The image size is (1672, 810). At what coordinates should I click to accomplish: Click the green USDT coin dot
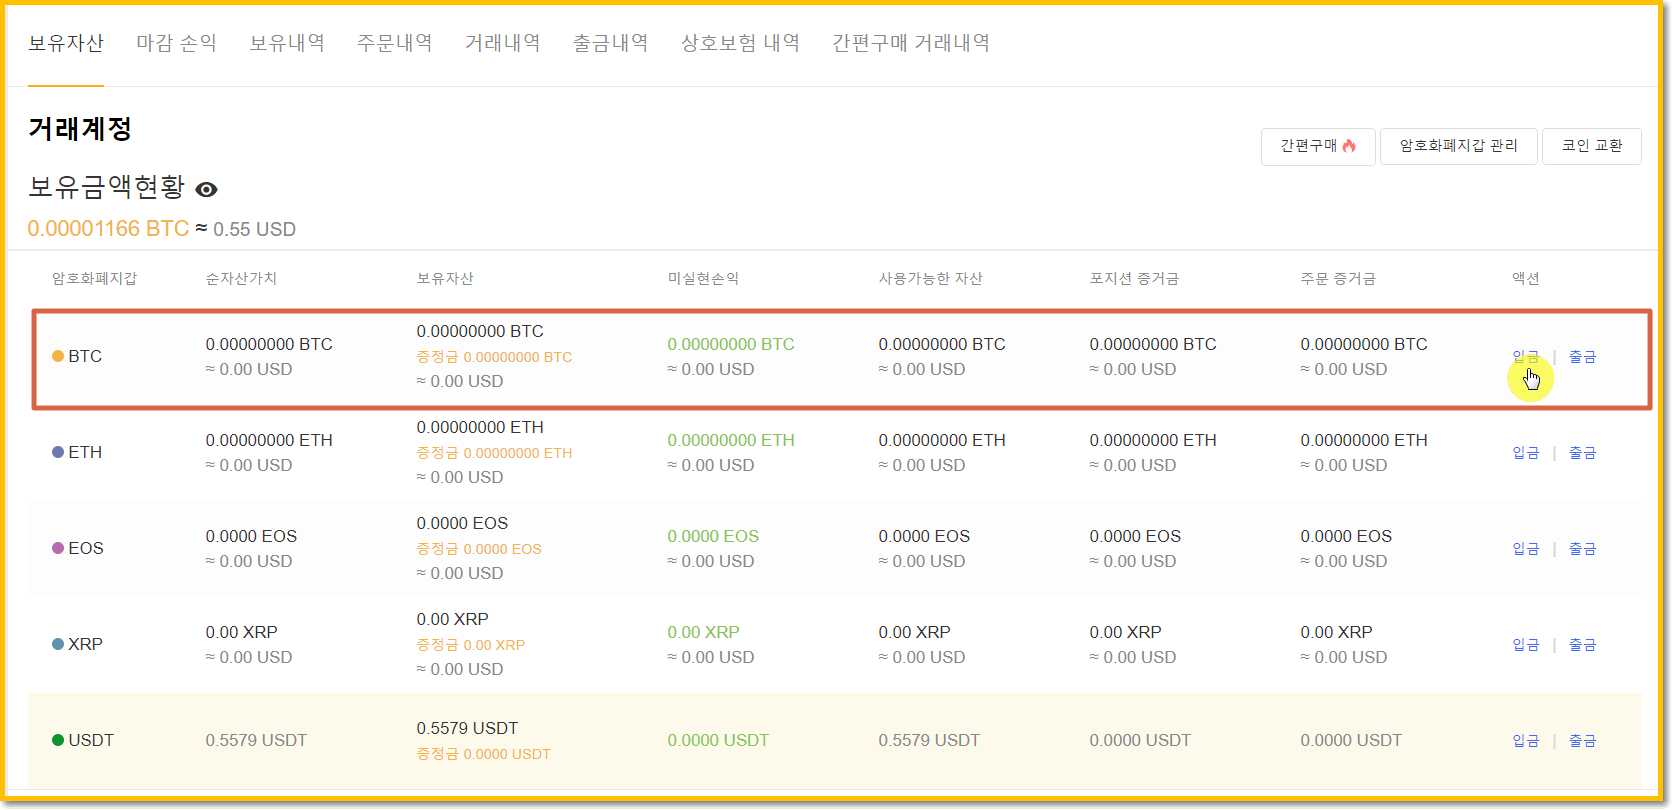tap(58, 740)
